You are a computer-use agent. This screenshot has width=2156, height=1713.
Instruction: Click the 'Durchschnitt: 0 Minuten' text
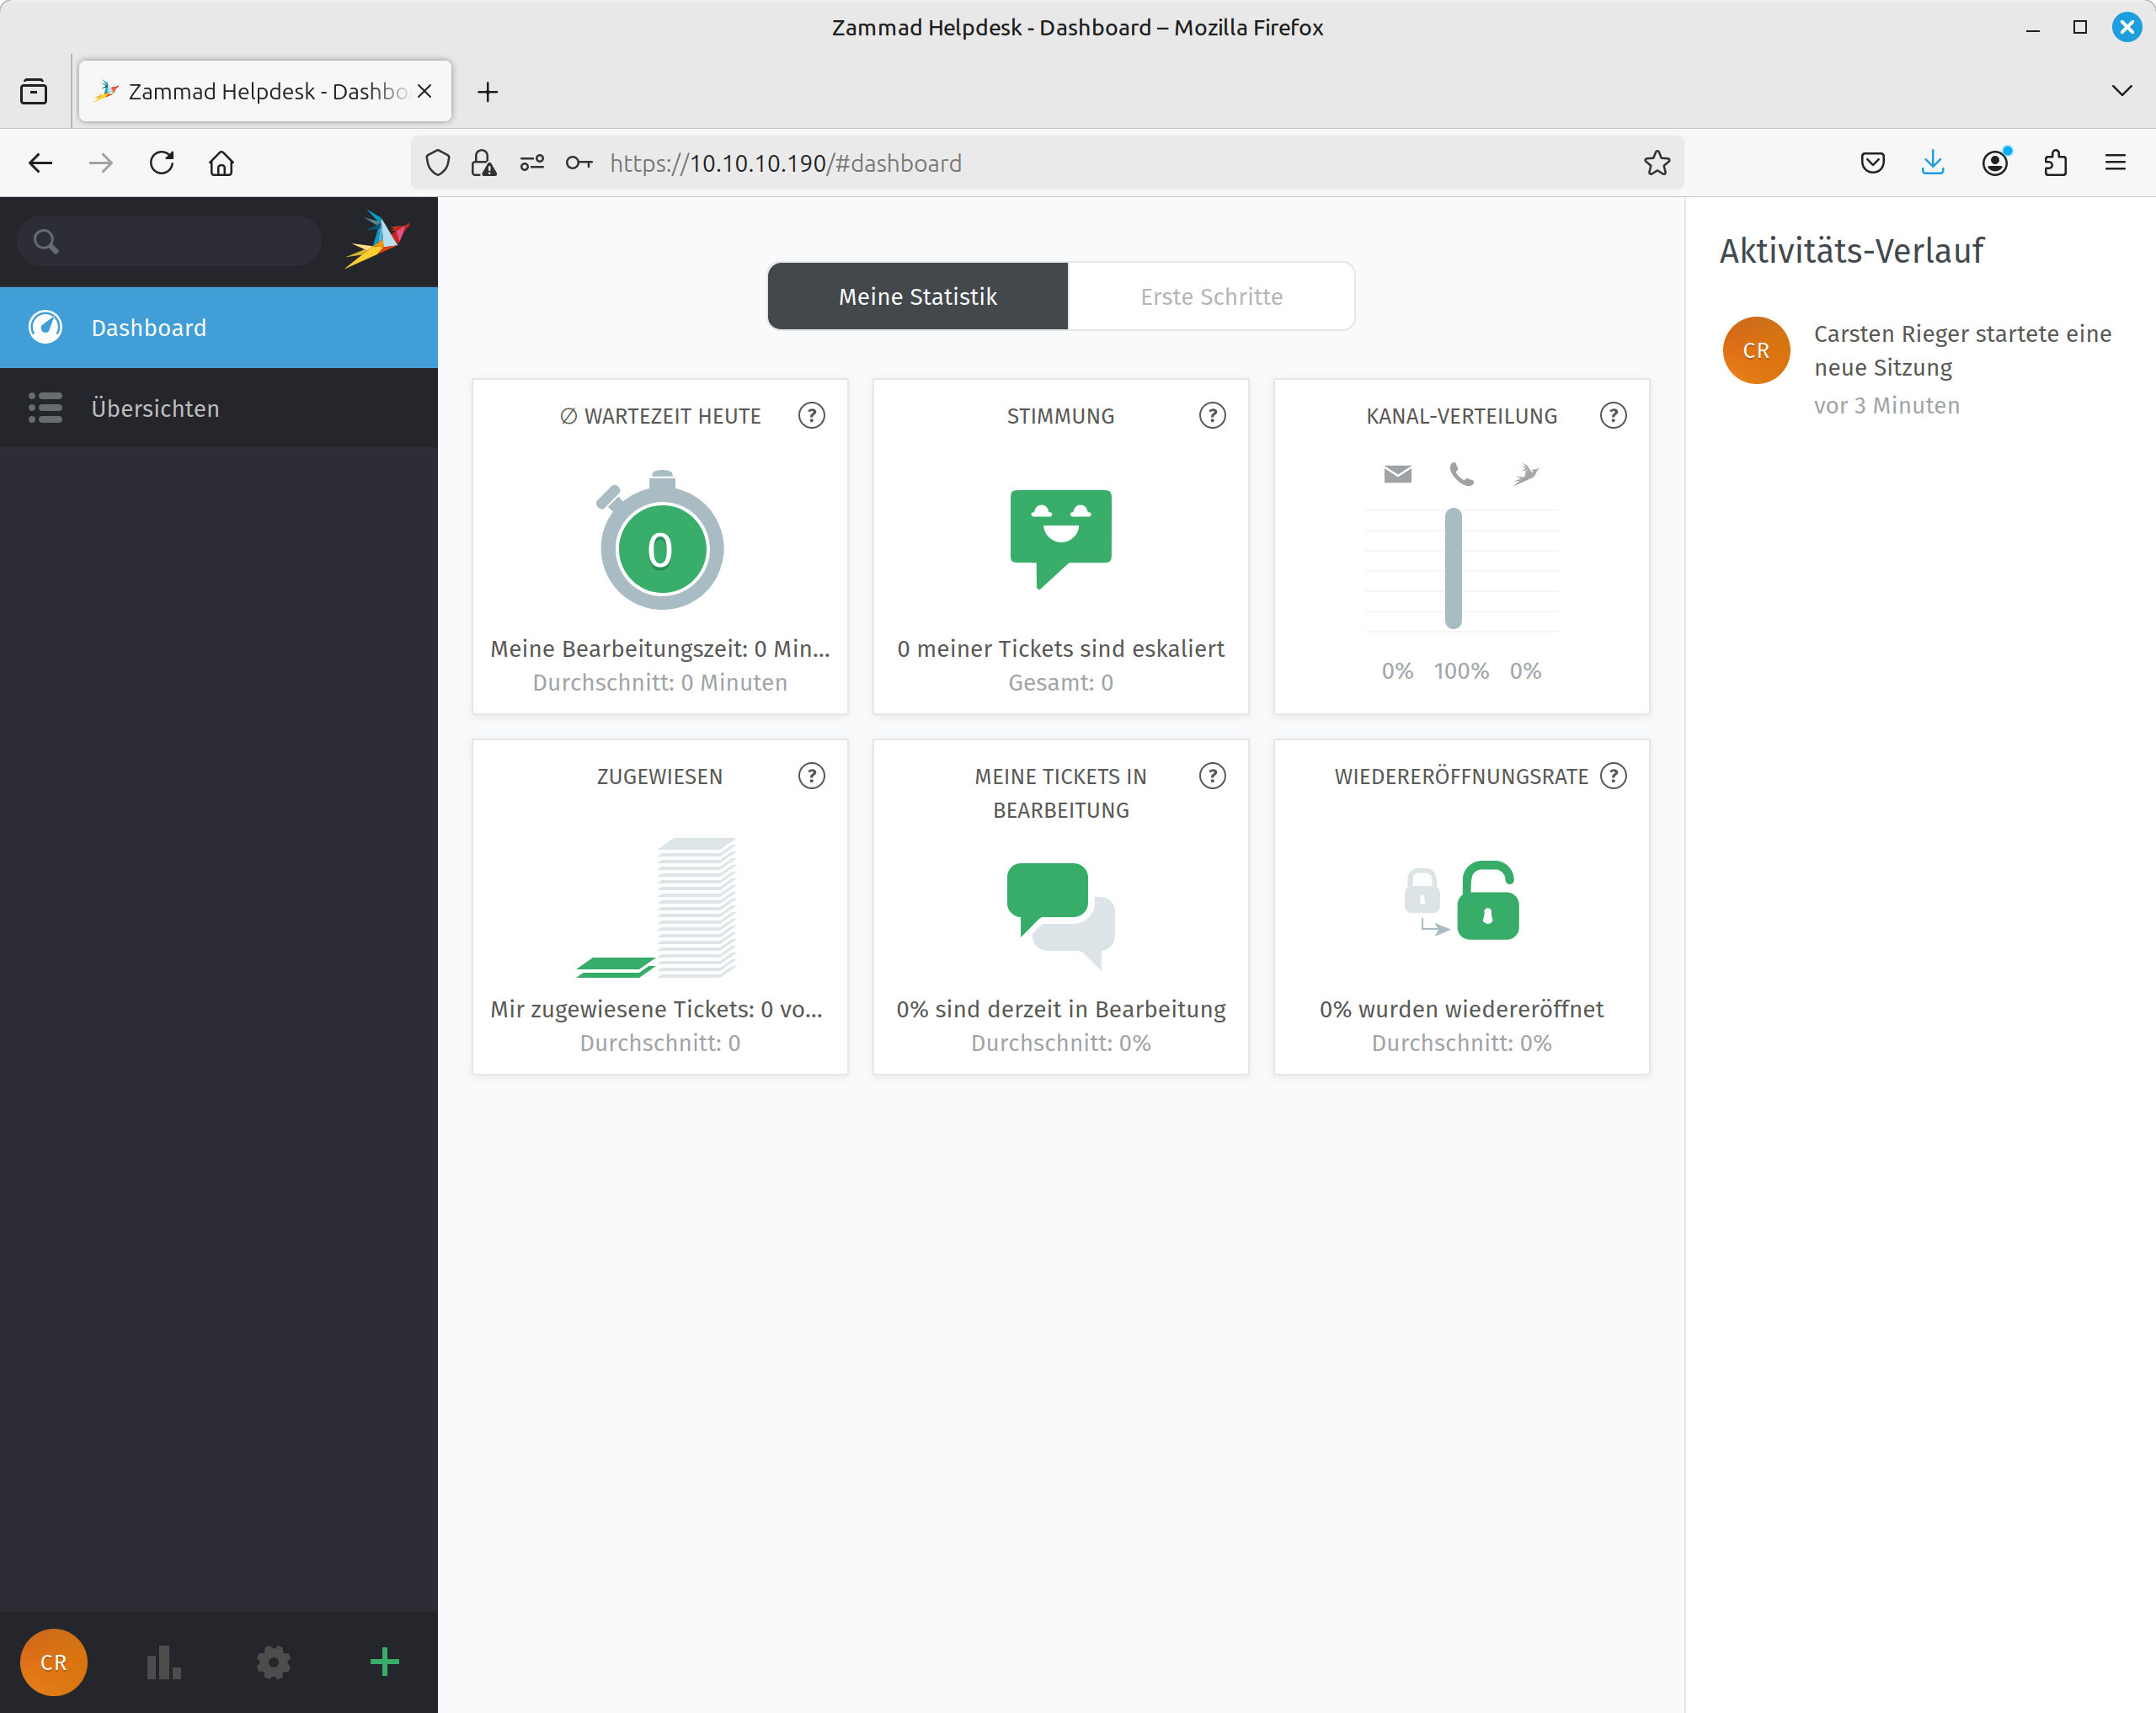(660, 682)
